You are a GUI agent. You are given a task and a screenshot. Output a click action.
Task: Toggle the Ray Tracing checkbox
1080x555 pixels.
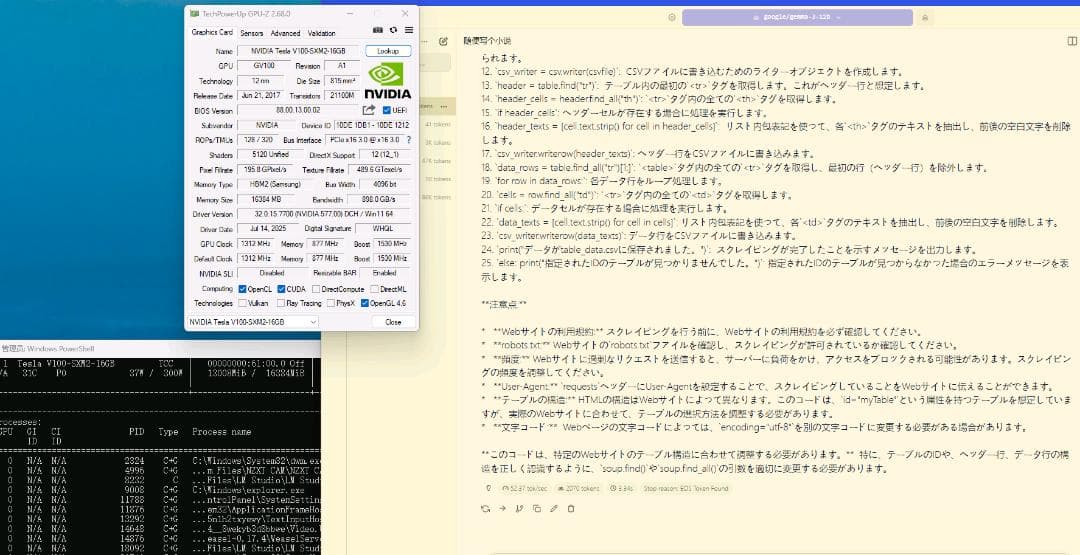coord(281,303)
